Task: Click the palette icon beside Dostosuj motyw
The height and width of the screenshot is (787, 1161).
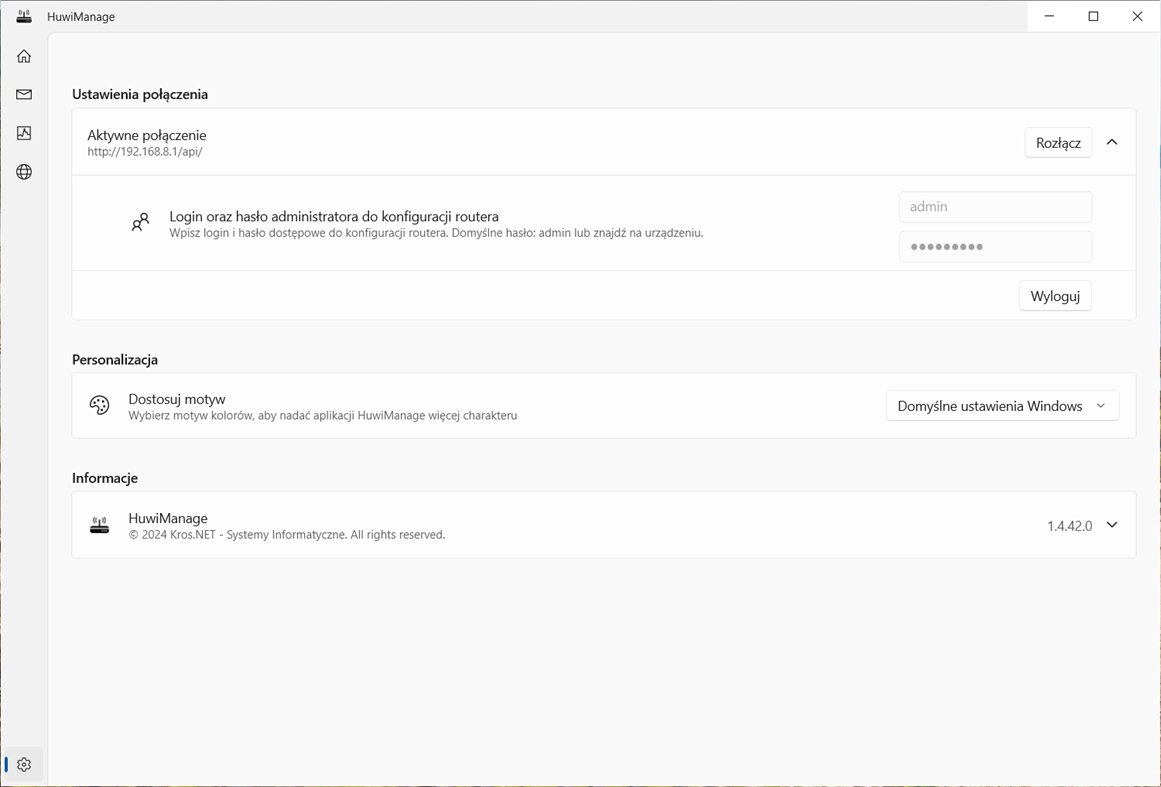Action: coord(99,405)
